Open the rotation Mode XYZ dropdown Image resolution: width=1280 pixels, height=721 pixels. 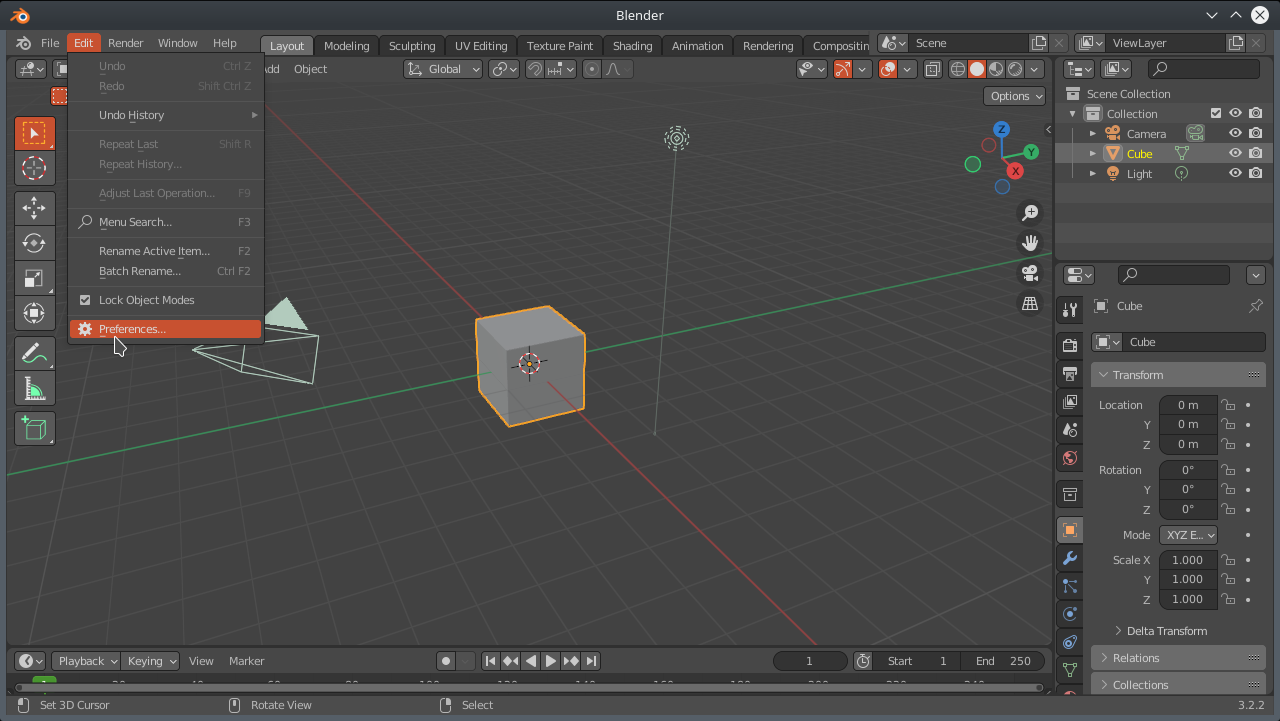tap(1187, 535)
